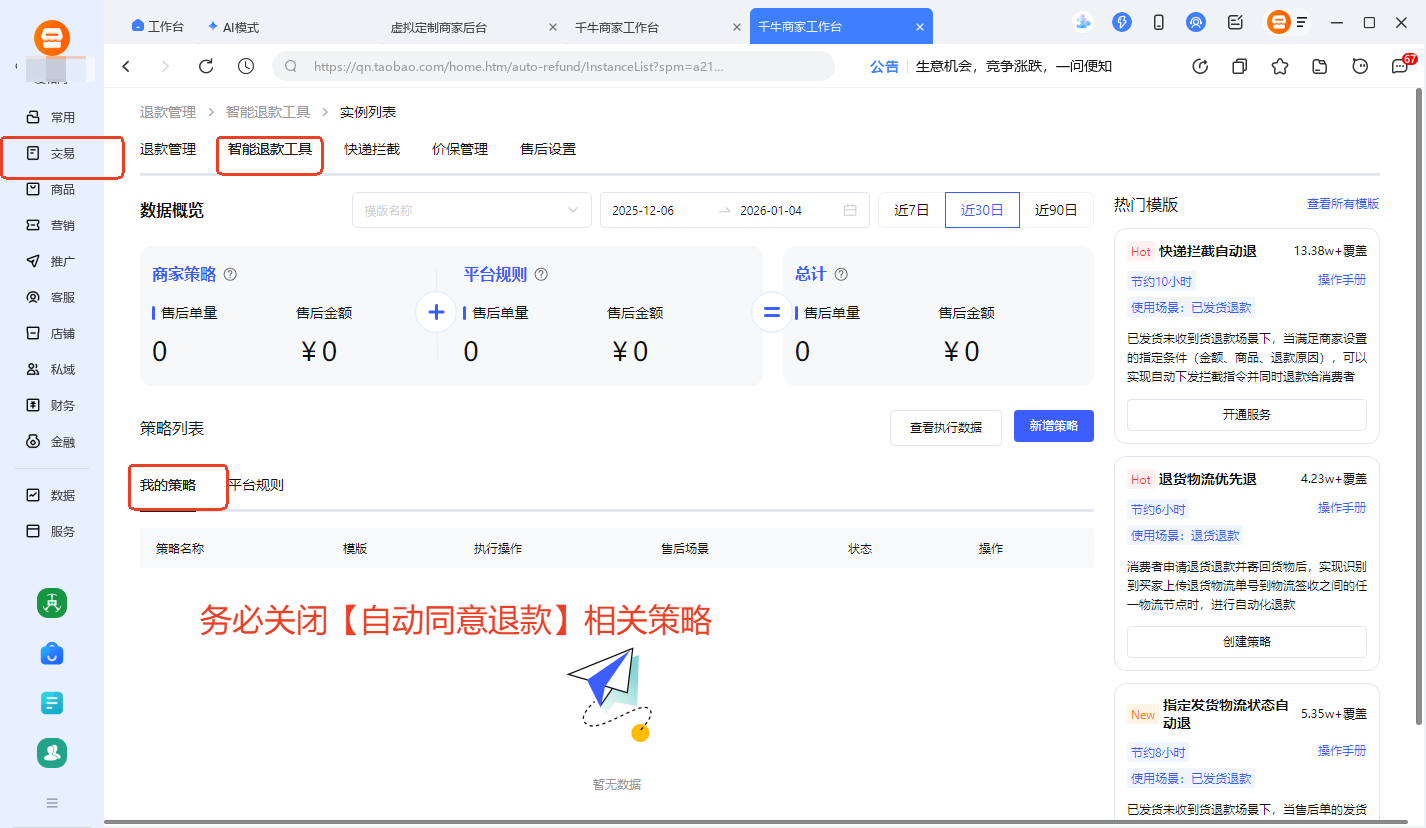
Task: Show the 商家策略 help tooltip icon
Action: coord(230,274)
